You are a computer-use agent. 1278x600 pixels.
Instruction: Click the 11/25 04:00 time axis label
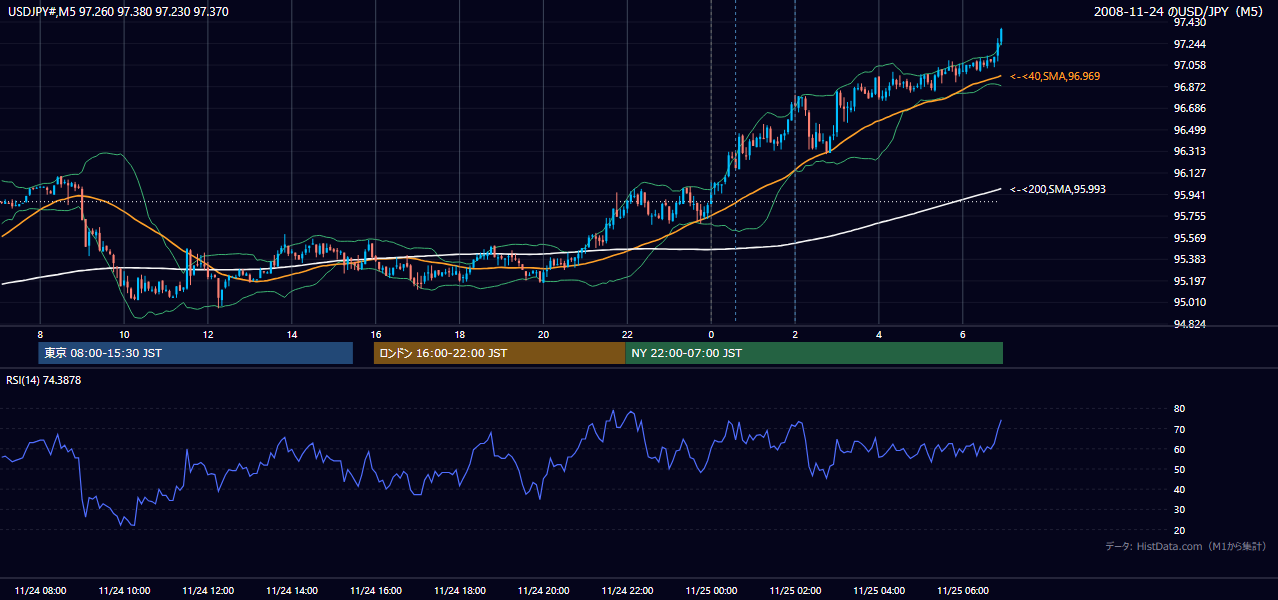[x=879, y=590]
